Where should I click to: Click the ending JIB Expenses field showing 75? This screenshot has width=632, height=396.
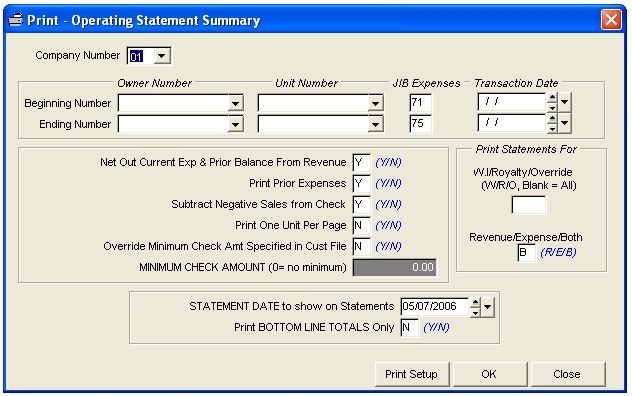click(x=420, y=123)
